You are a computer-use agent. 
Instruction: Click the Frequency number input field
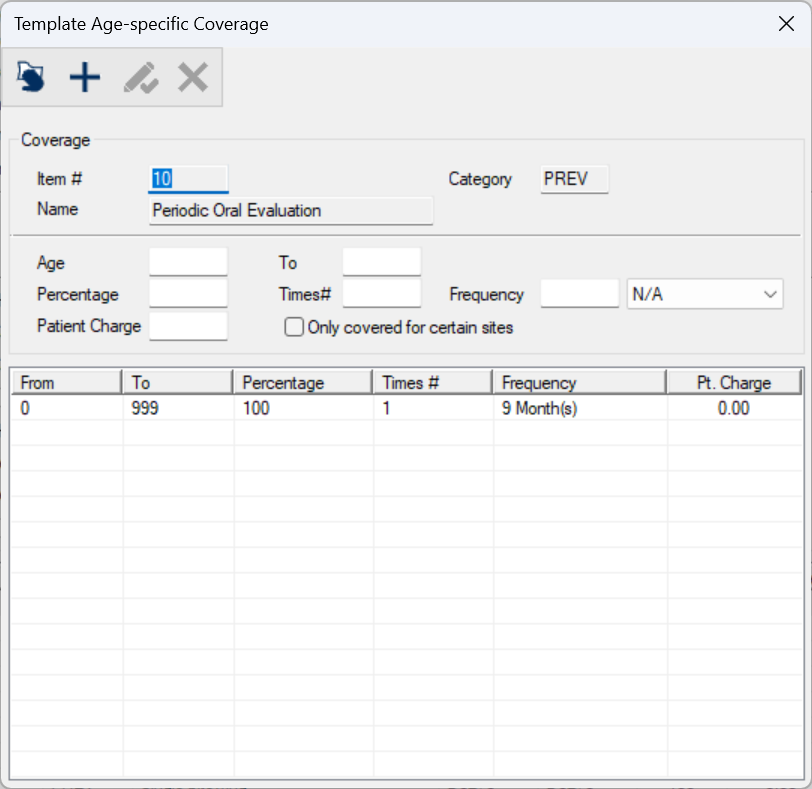579,295
